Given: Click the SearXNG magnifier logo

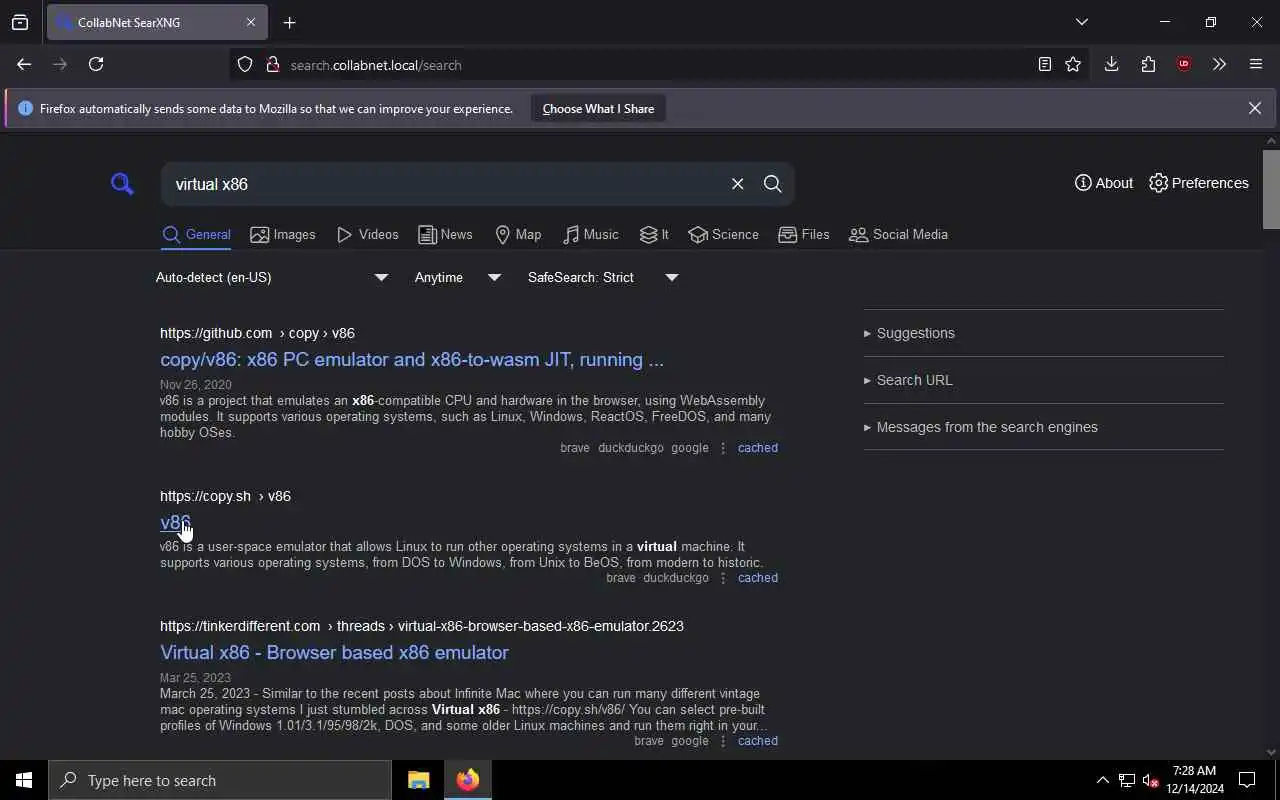Looking at the screenshot, I should [122, 184].
